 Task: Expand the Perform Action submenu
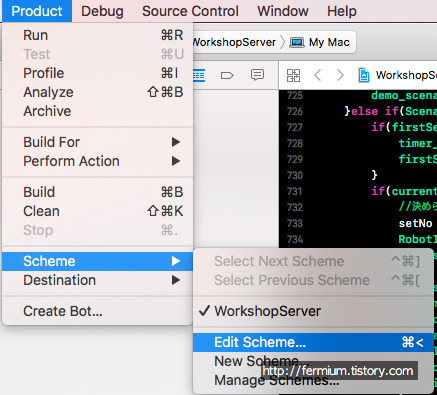pyautogui.click(x=97, y=161)
